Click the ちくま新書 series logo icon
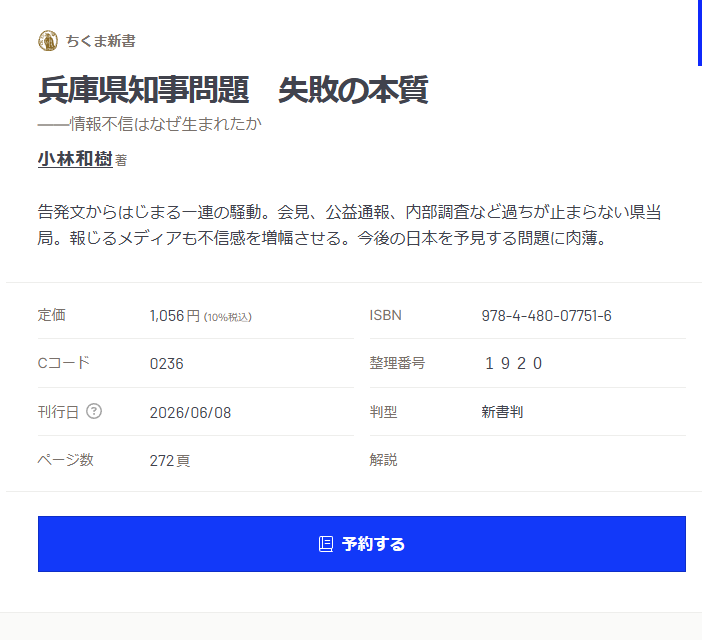The image size is (702, 640). point(48,41)
